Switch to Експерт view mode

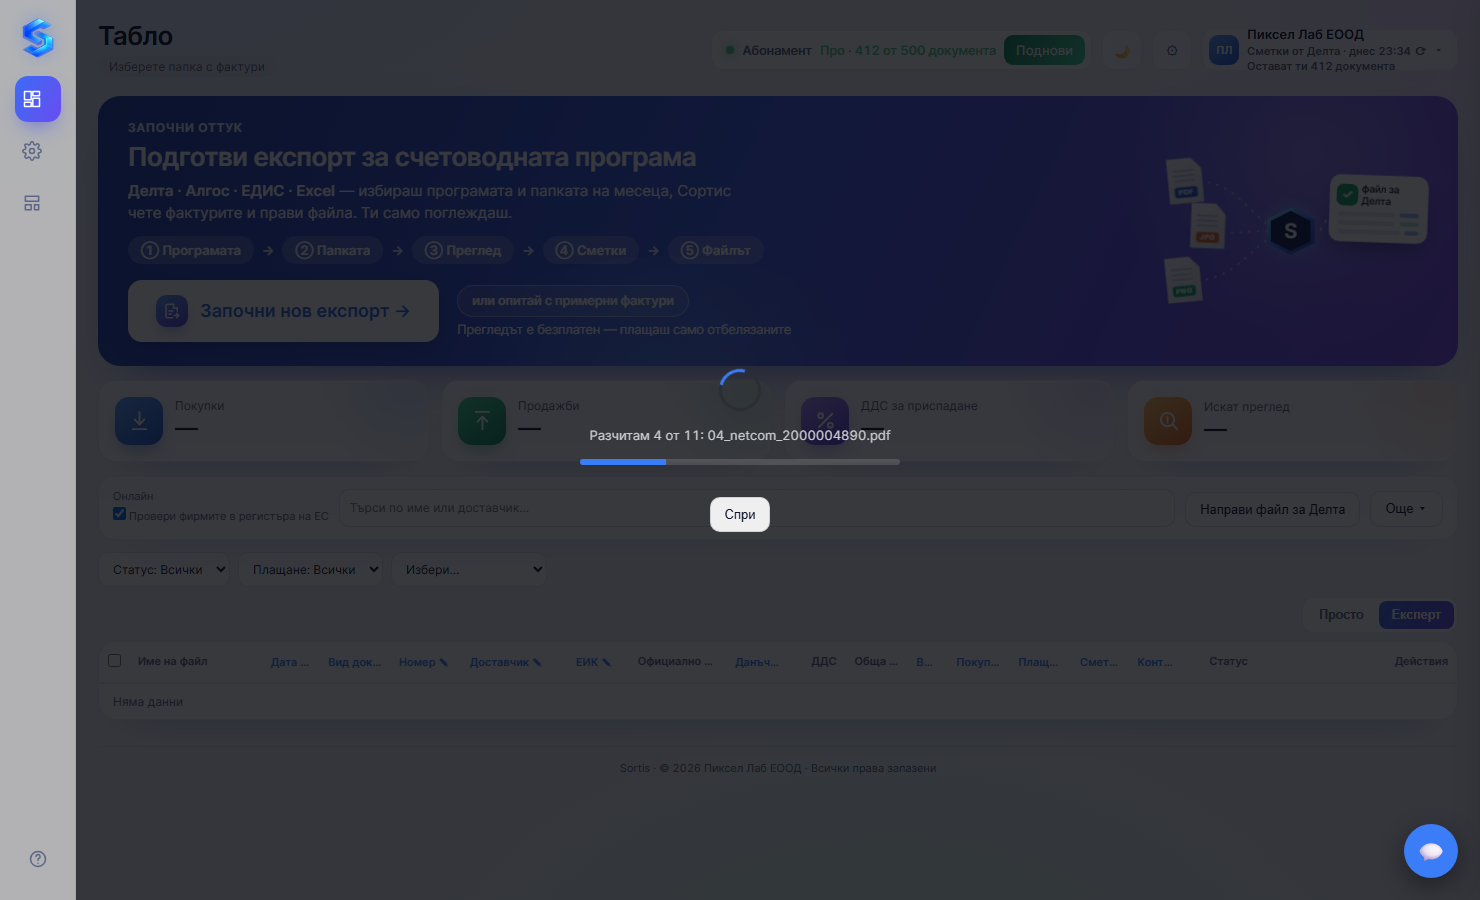pyautogui.click(x=1416, y=614)
